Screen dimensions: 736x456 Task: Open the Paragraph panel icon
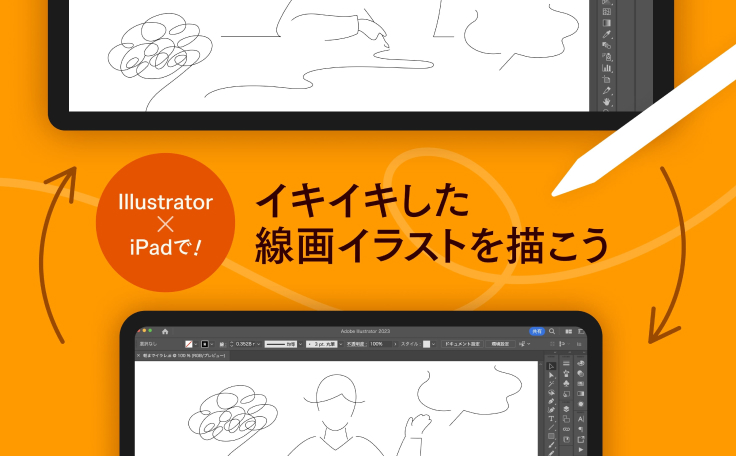click(581, 429)
